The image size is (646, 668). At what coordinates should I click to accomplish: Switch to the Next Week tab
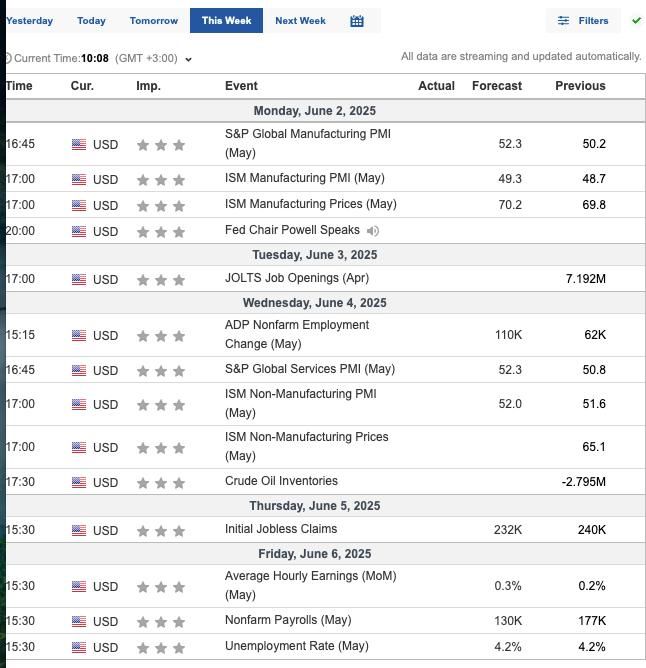tap(300, 20)
